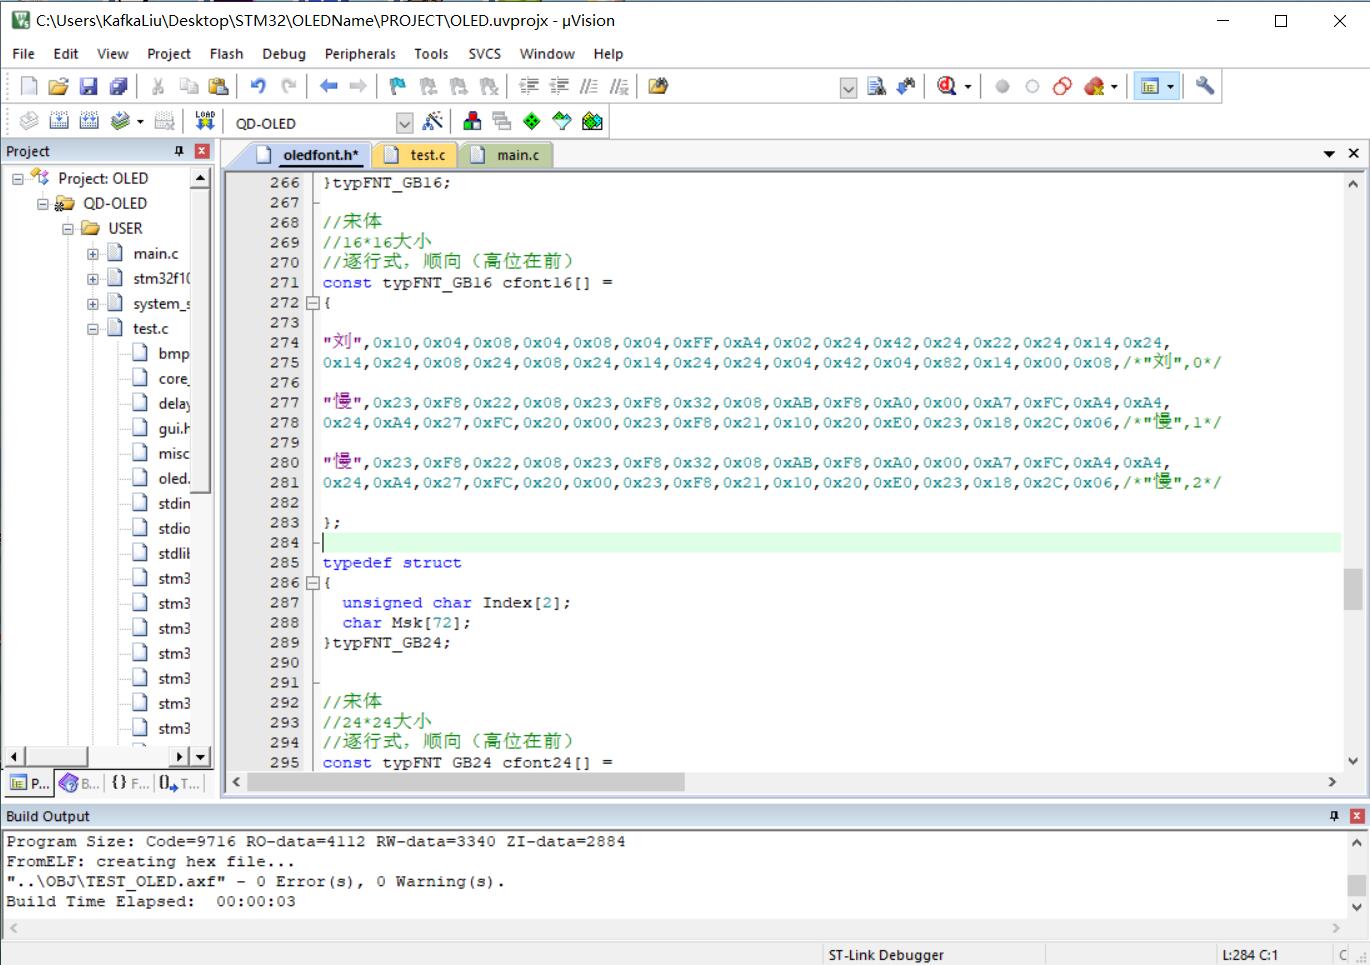The height and width of the screenshot is (965, 1370).
Task: Switch to the main.c editor tab
Action: coord(507,155)
